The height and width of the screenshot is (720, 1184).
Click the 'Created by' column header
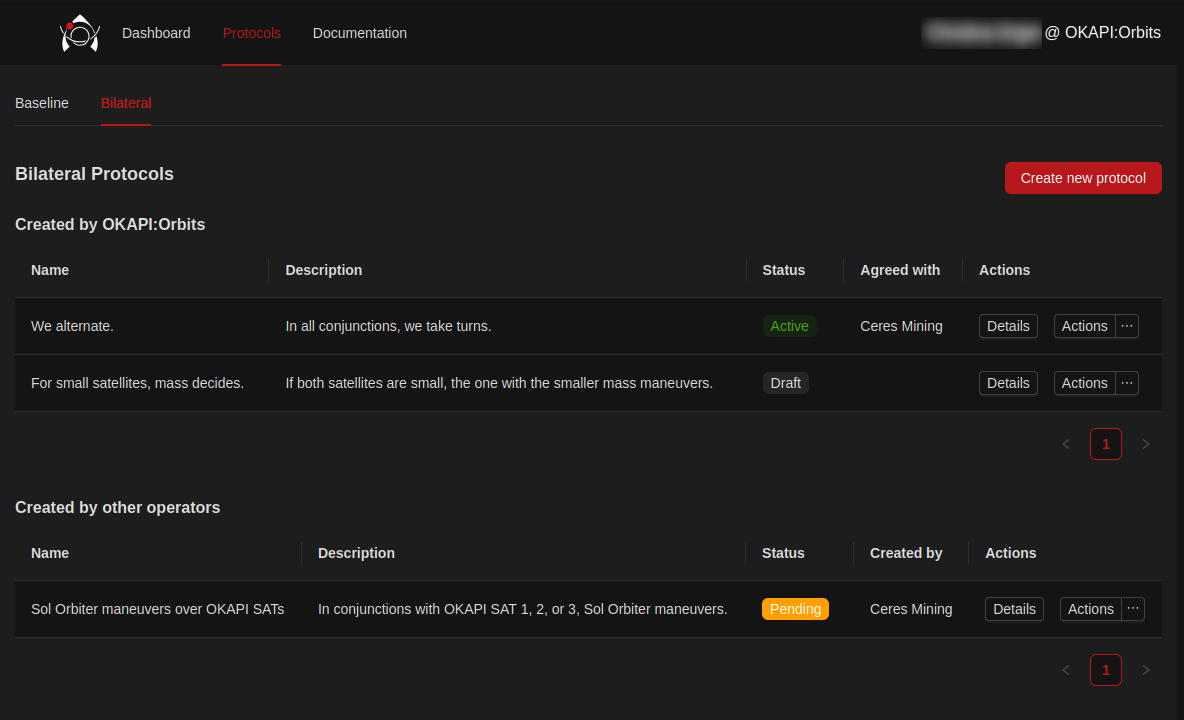tap(906, 553)
